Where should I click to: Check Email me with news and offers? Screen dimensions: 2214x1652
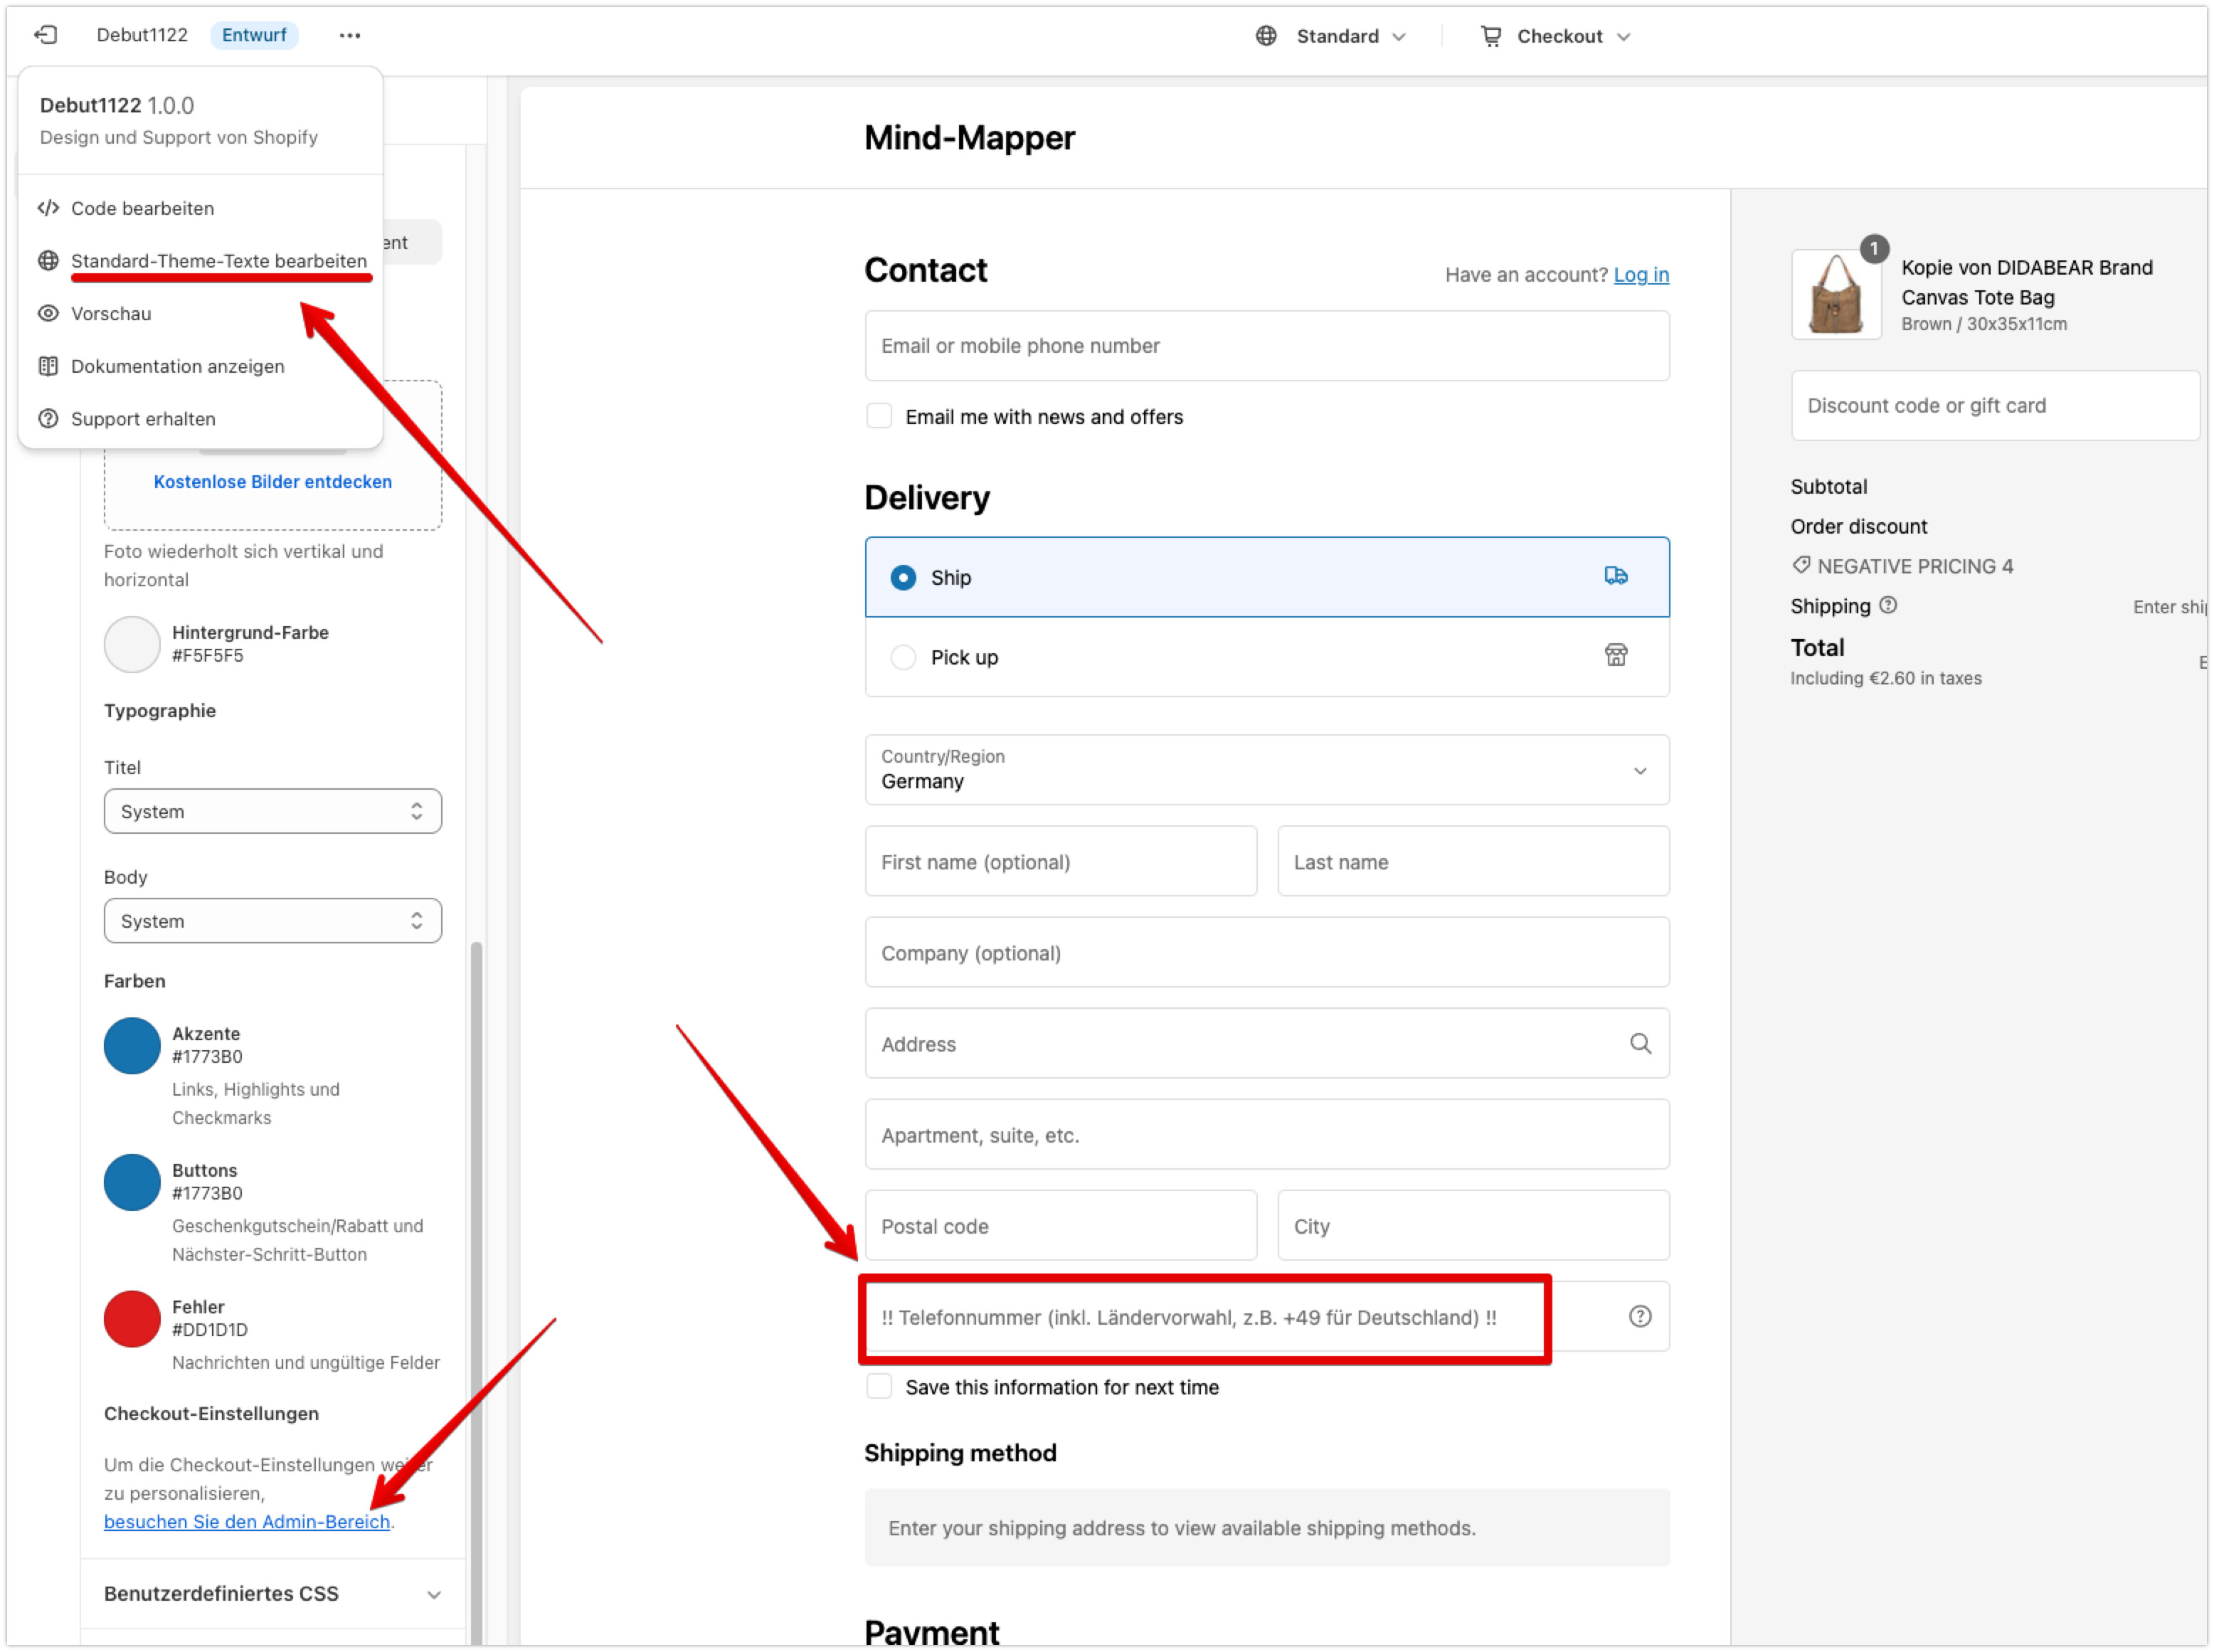[879, 416]
